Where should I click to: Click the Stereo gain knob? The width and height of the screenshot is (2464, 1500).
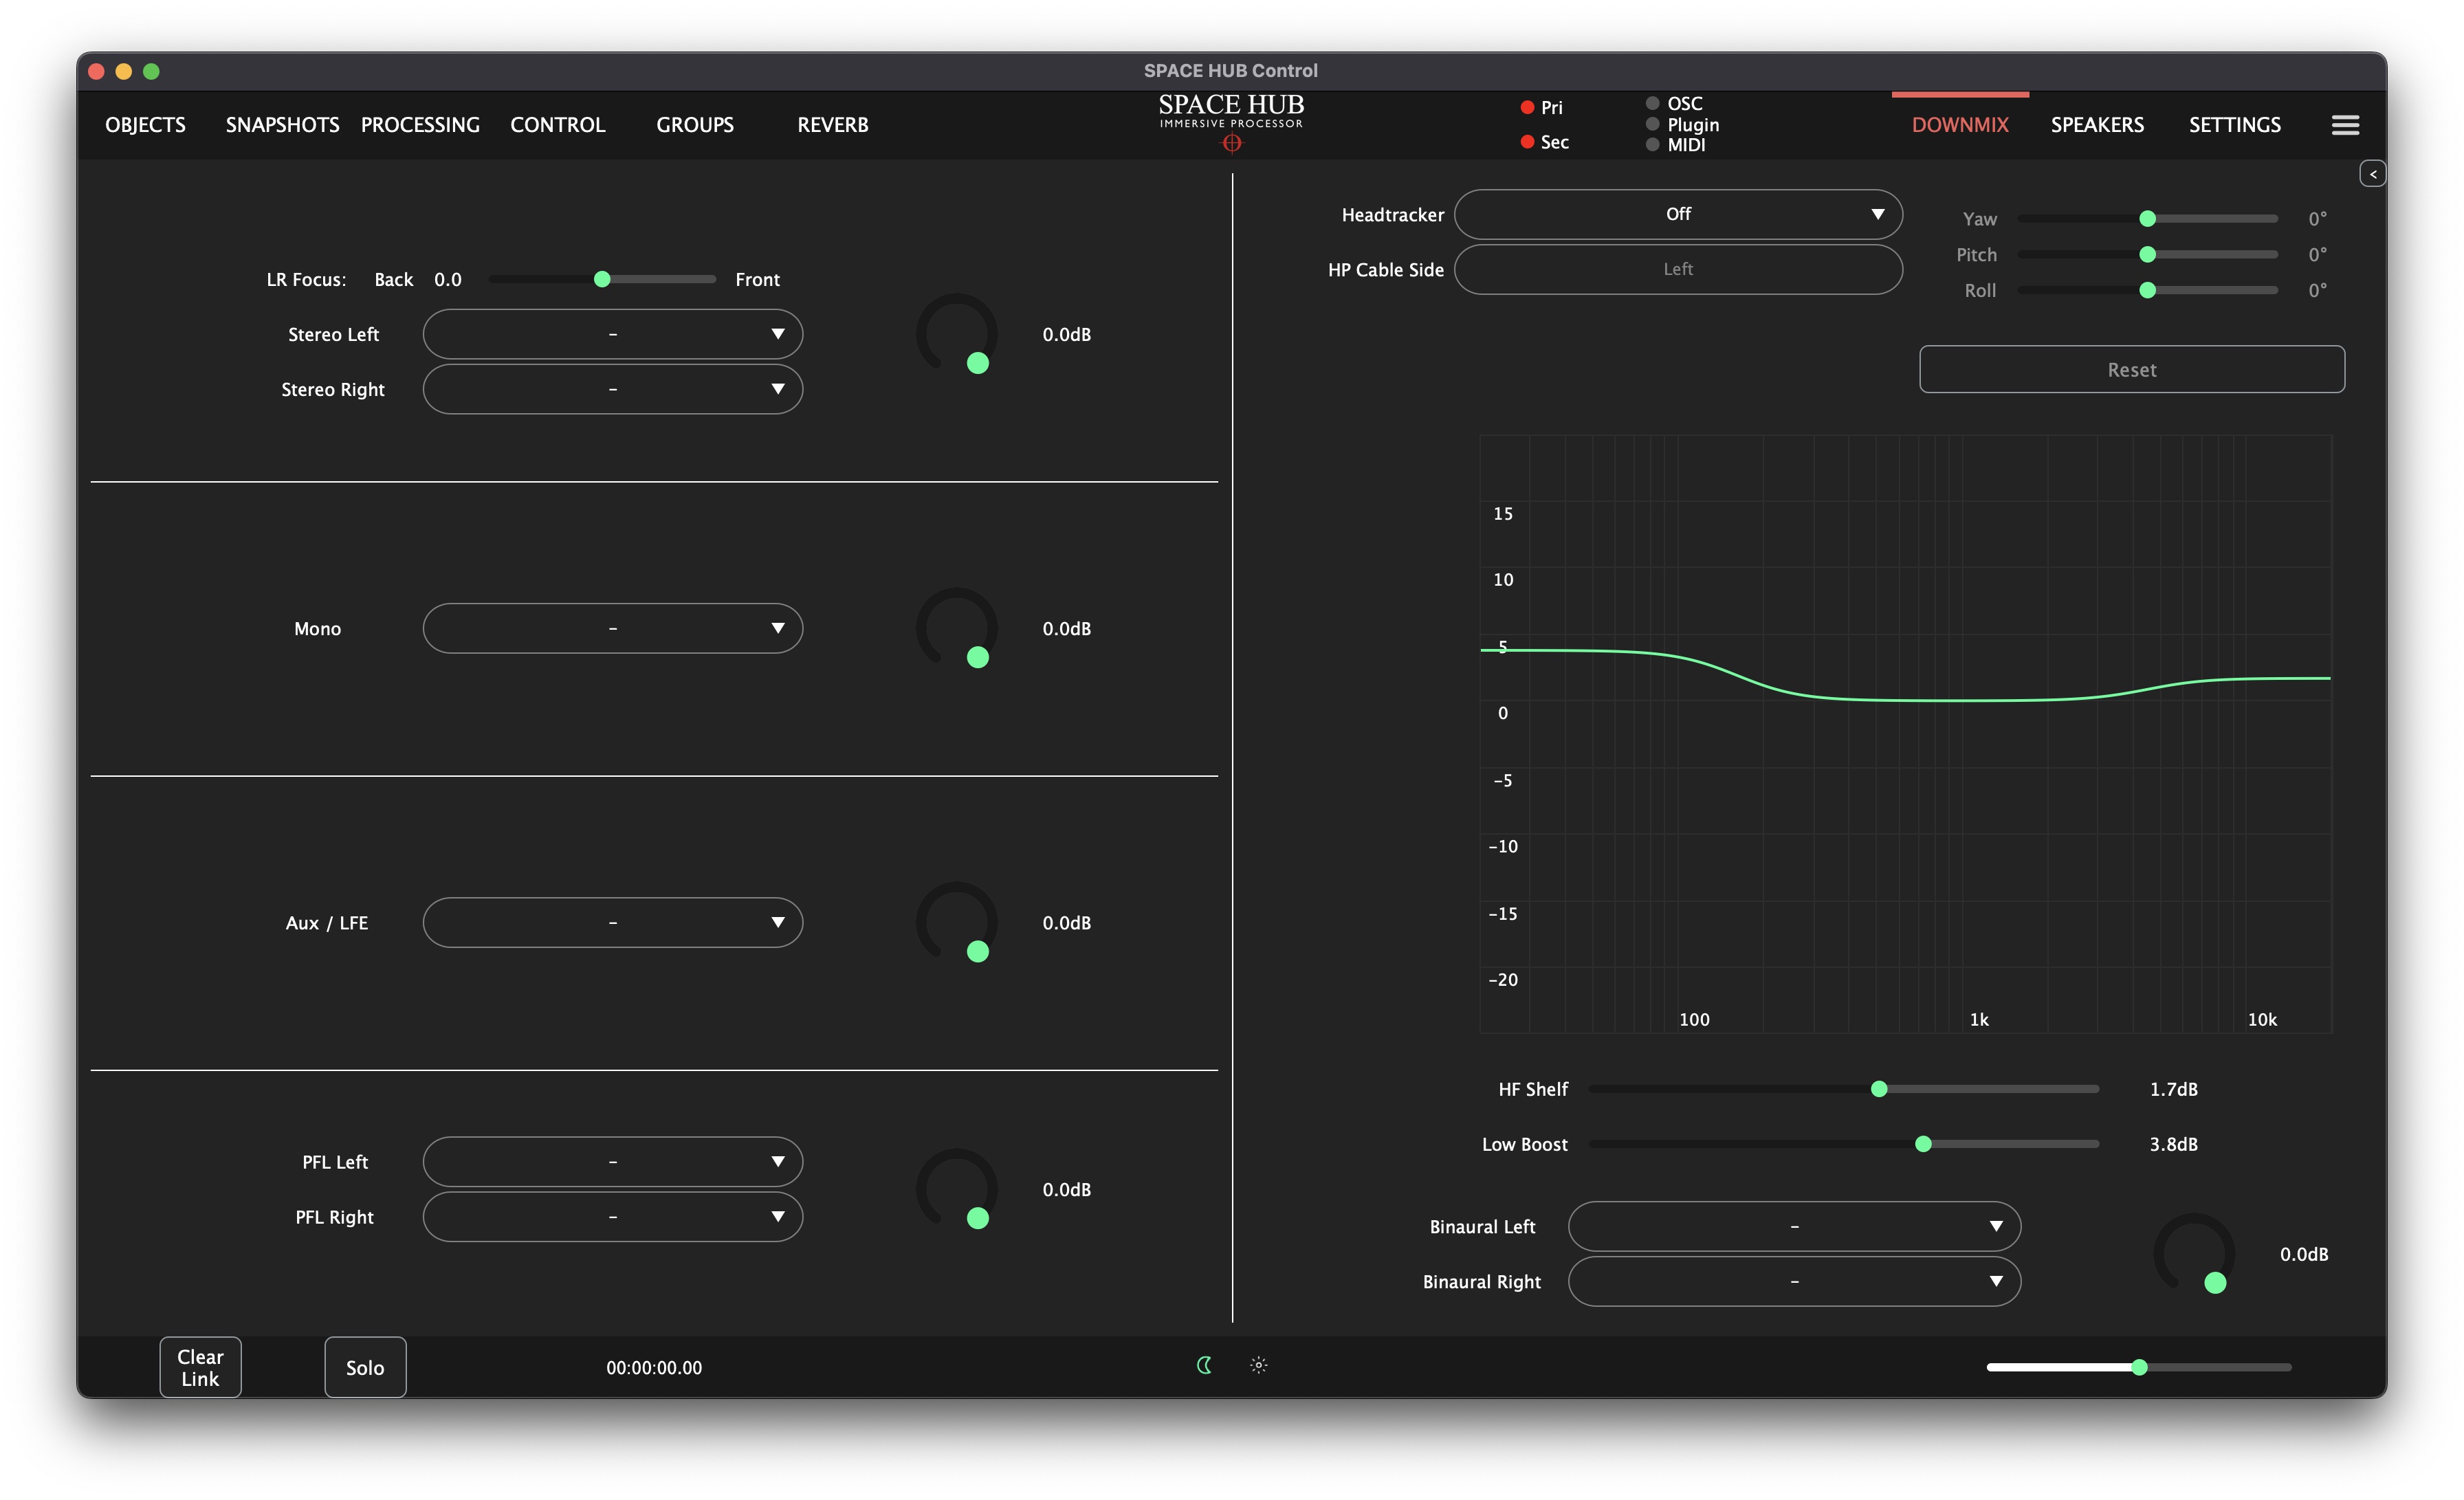coord(957,334)
